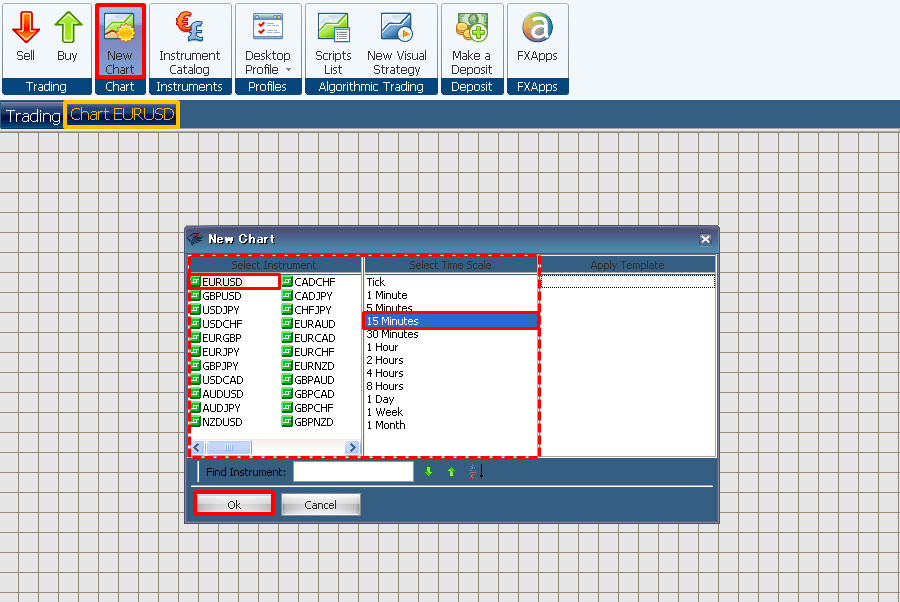Open the Instrument Catalog
The height and width of the screenshot is (602, 900).
(189, 41)
